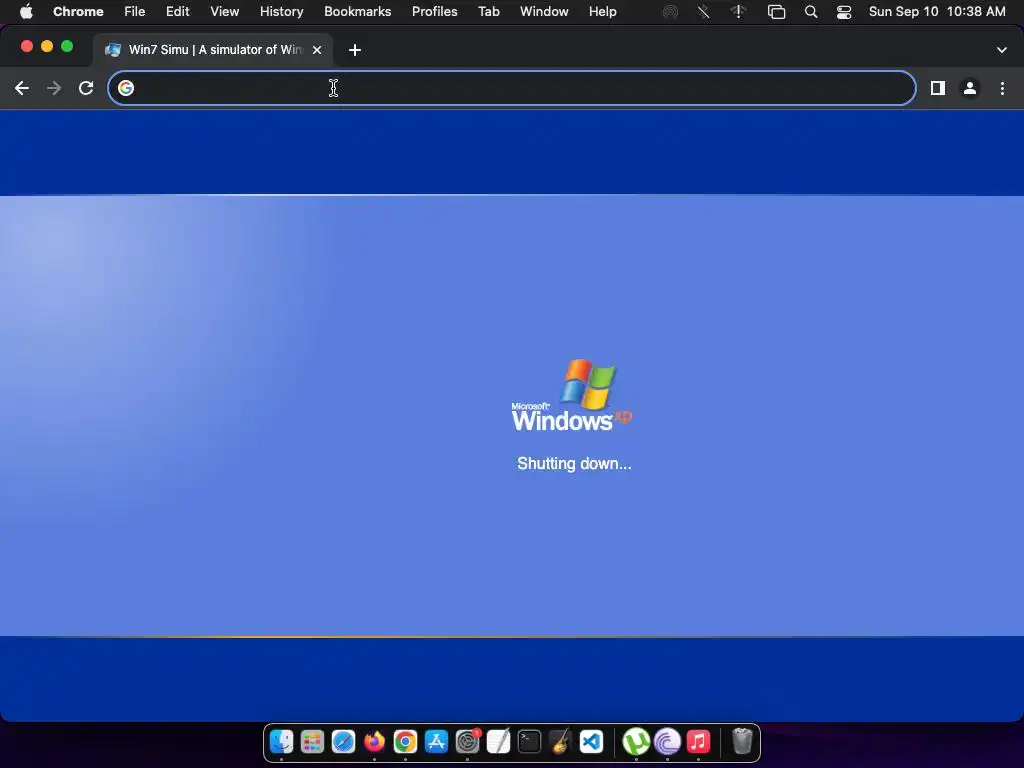Open the Help menu

click(603, 12)
